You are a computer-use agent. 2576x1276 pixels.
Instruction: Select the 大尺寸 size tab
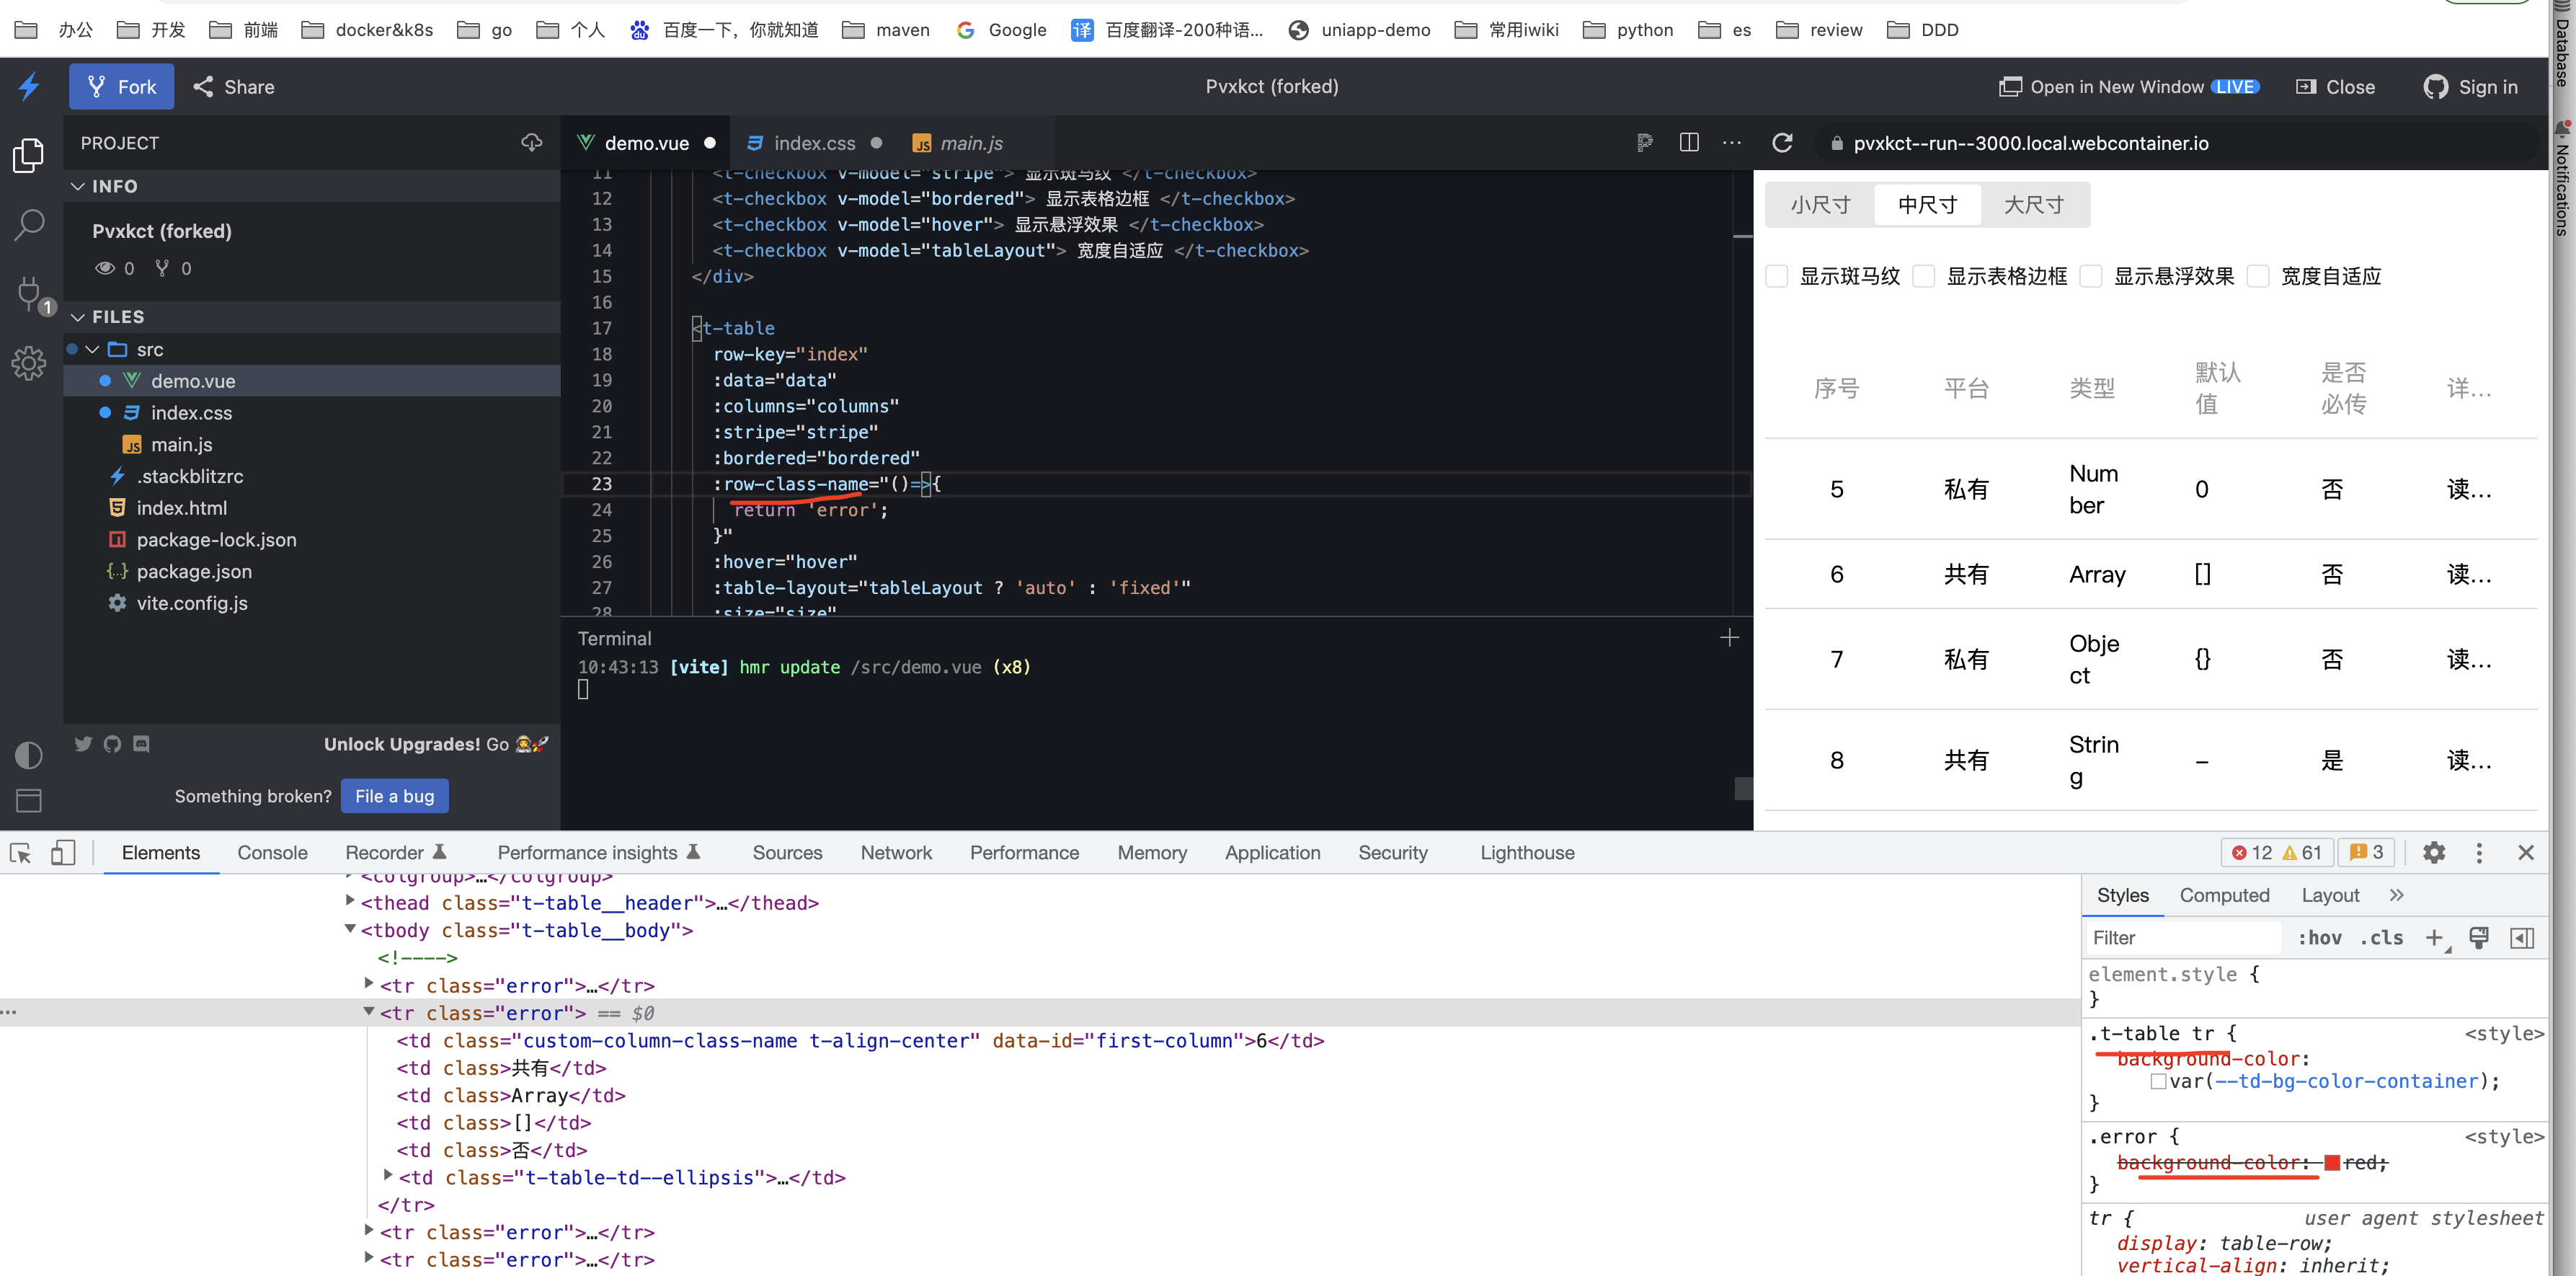point(2032,204)
